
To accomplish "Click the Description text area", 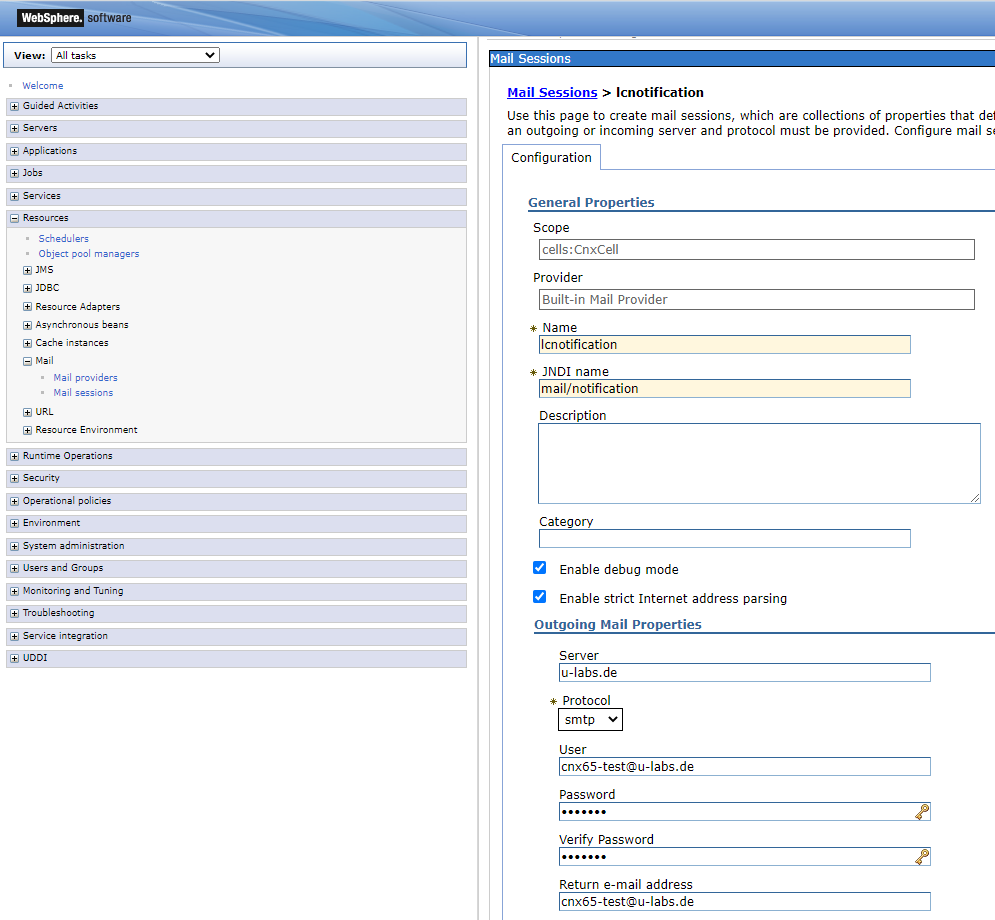I will click(759, 463).
